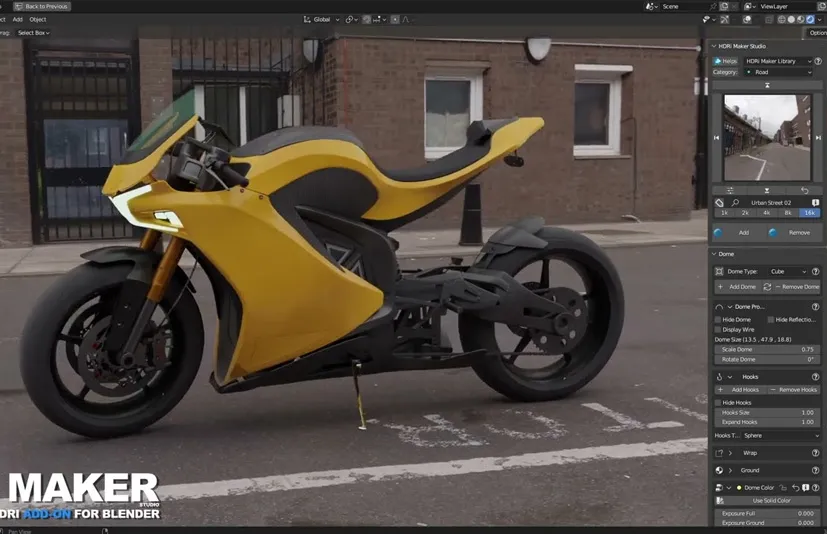Toggle the snap magnet icon in header
The height and width of the screenshot is (534, 827).
pos(367,20)
